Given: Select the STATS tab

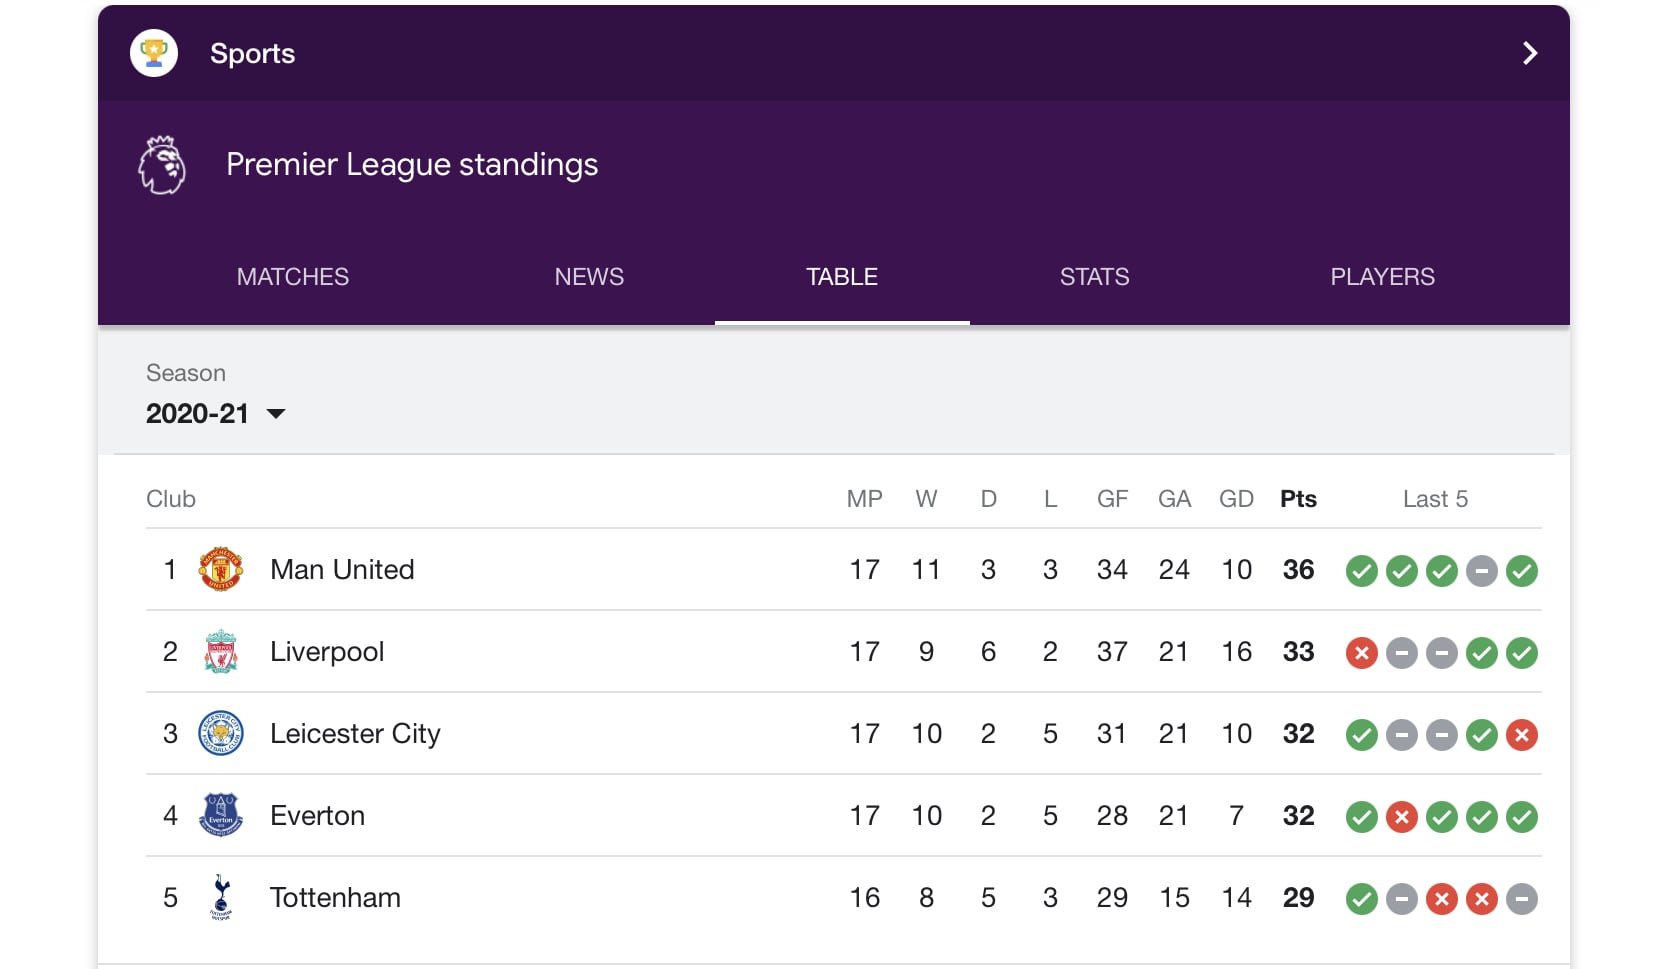Looking at the screenshot, I should tap(1094, 277).
